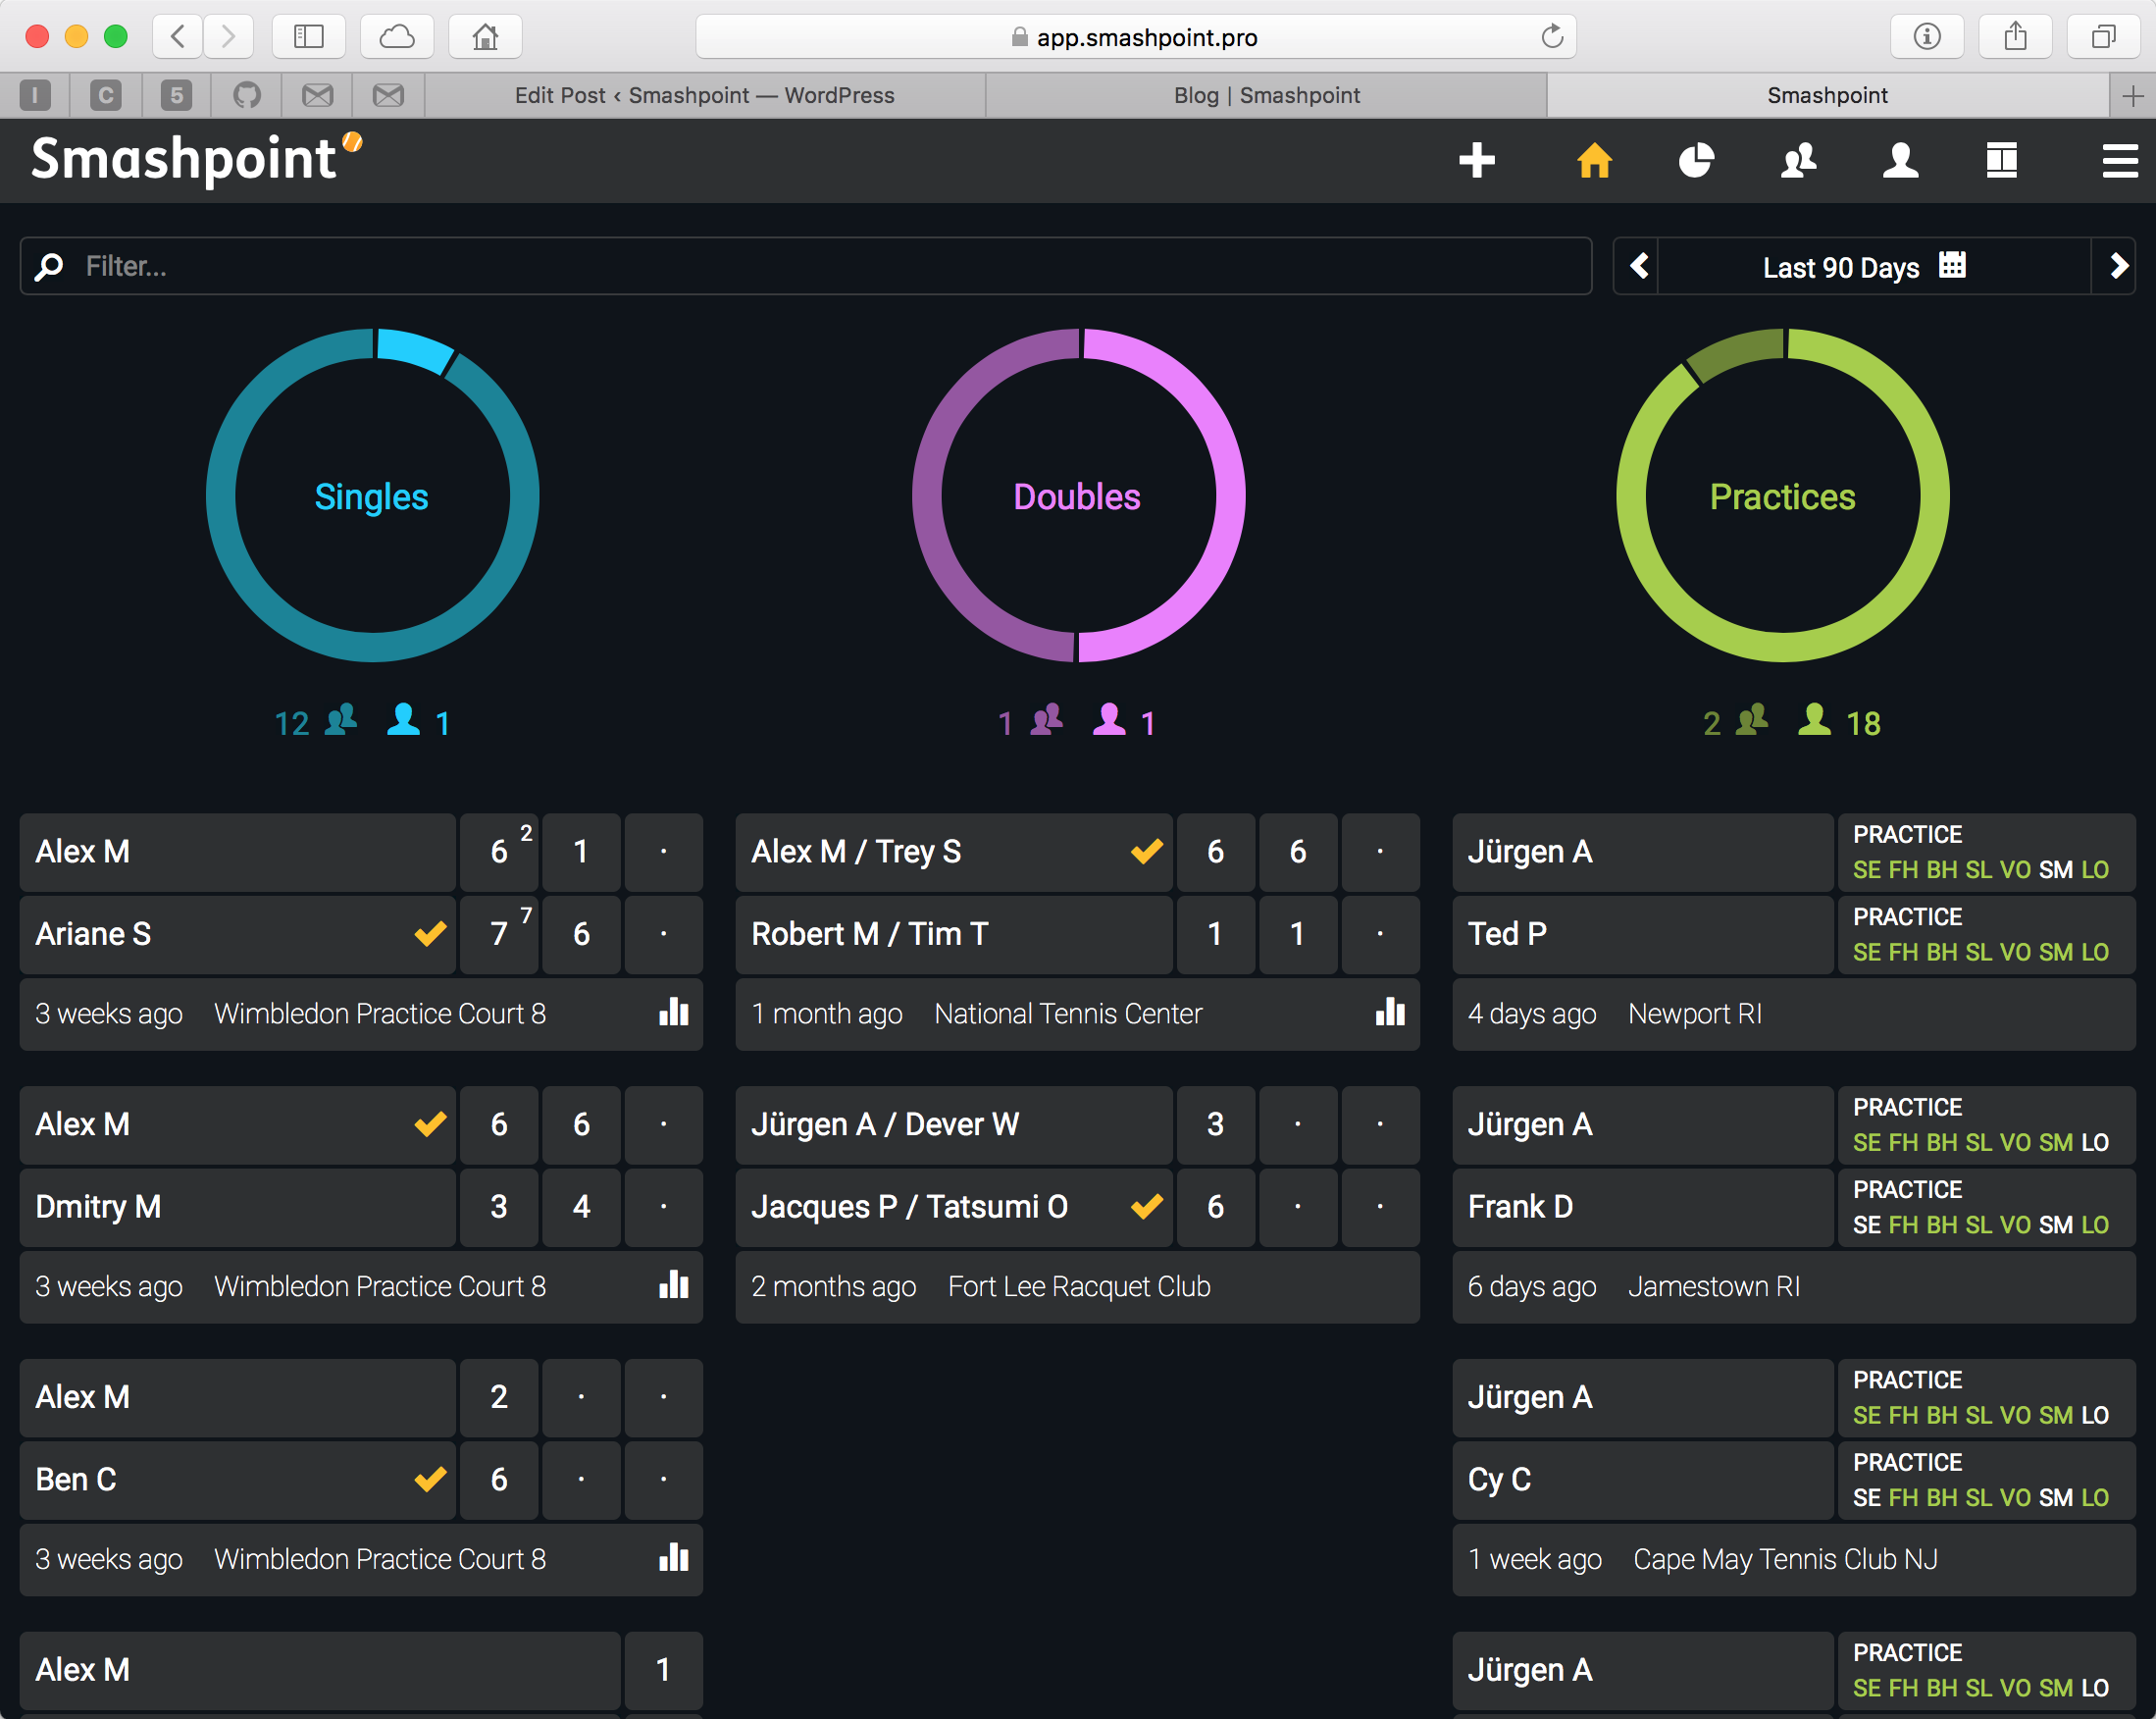Open the single-person profile icon in the header
Image resolution: width=2156 pixels, height=1719 pixels.
1900,160
